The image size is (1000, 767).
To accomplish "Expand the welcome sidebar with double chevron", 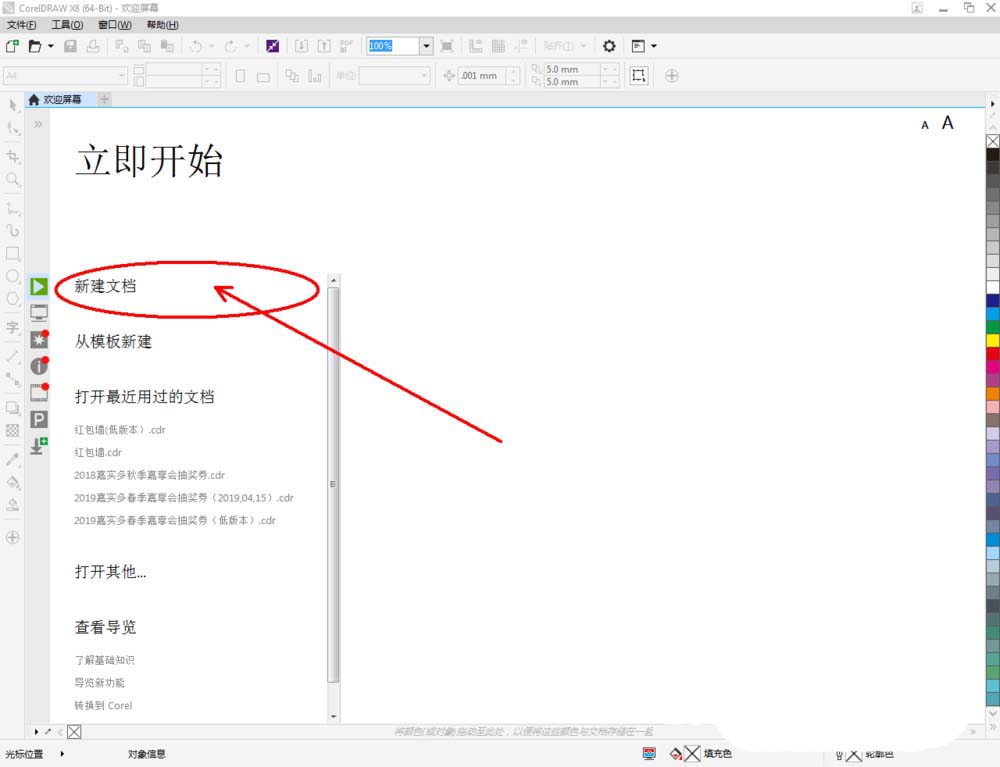I will click(38, 124).
